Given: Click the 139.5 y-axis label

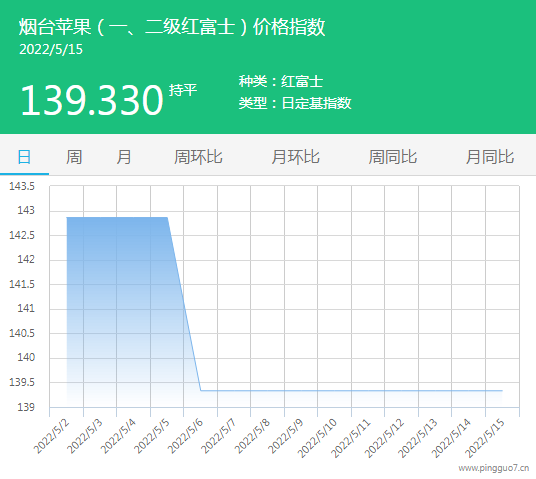Looking at the screenshot, I should click(x=22, y=382).
